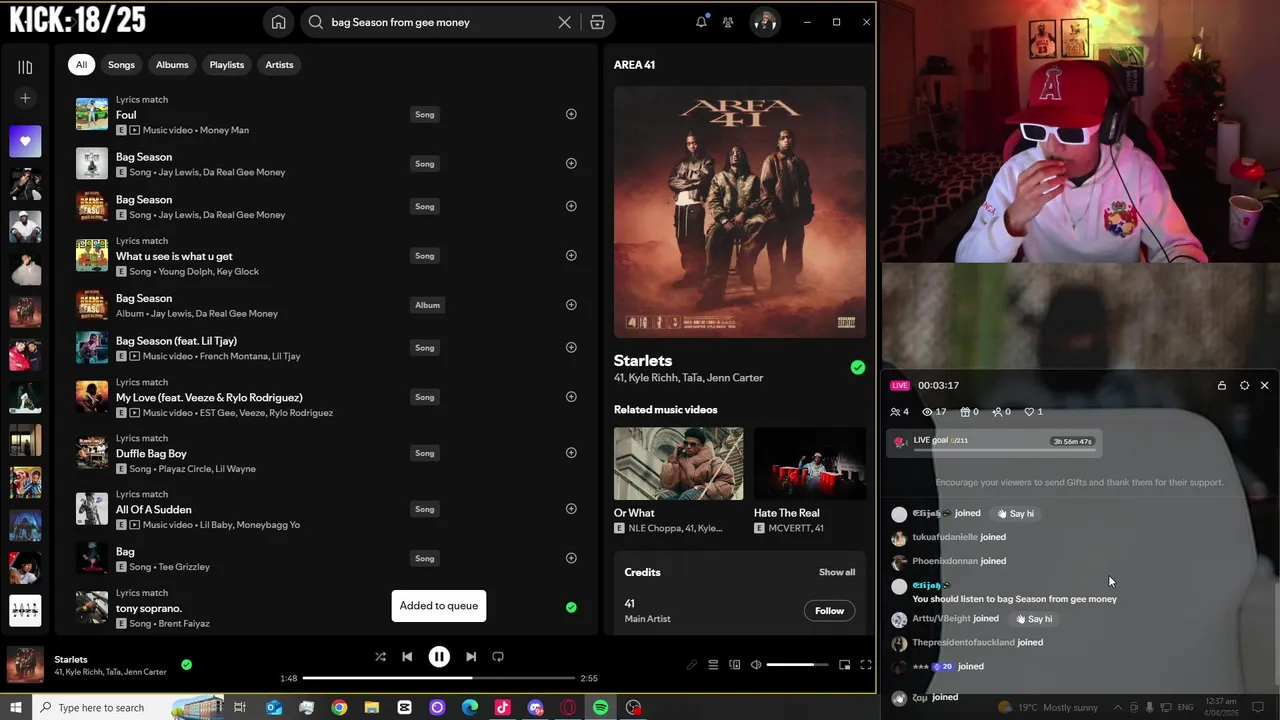This screenshot has height=720, width=1280.
Task: Select the Songs filter chip
Action: 121,65
